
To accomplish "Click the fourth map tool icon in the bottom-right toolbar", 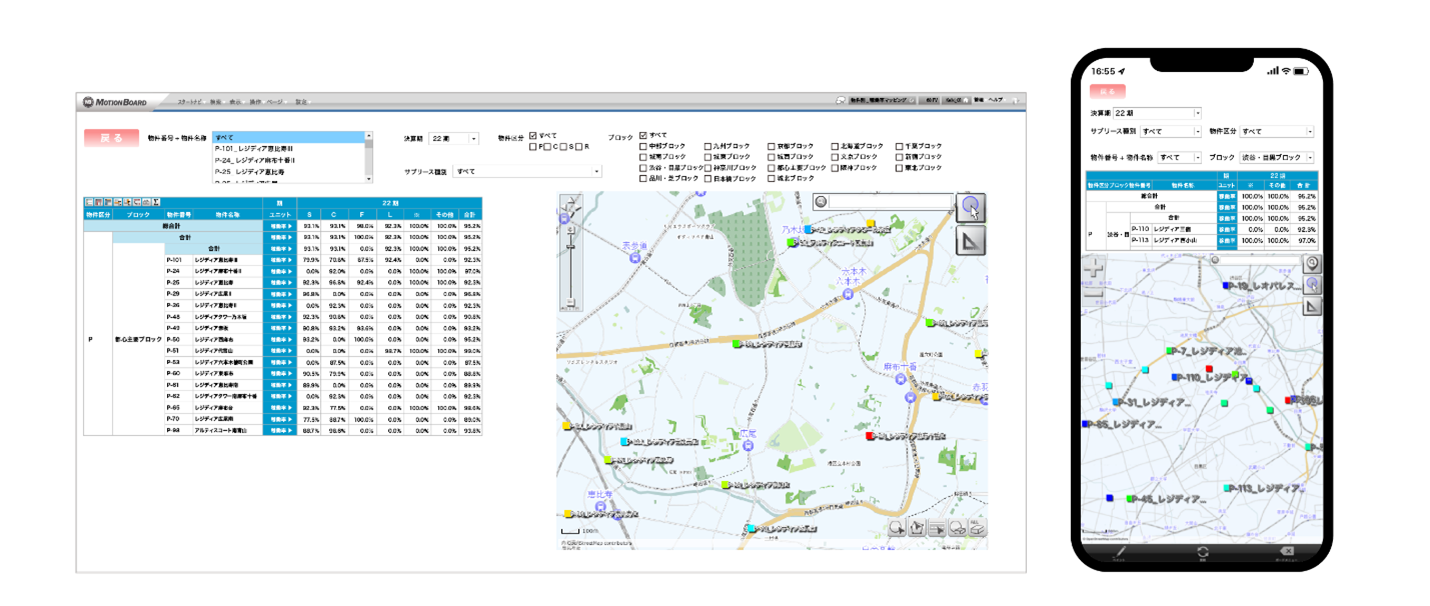I will point(957,528).
